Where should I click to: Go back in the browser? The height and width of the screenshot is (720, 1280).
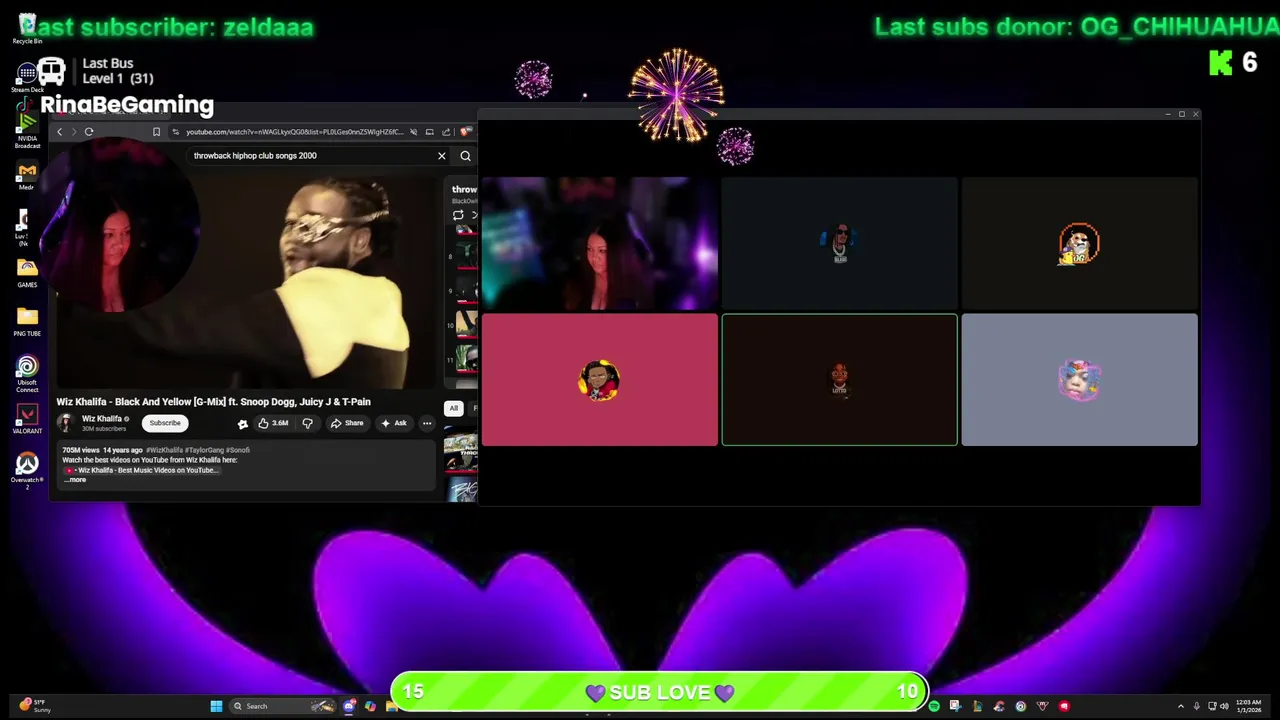coord(60,132)
